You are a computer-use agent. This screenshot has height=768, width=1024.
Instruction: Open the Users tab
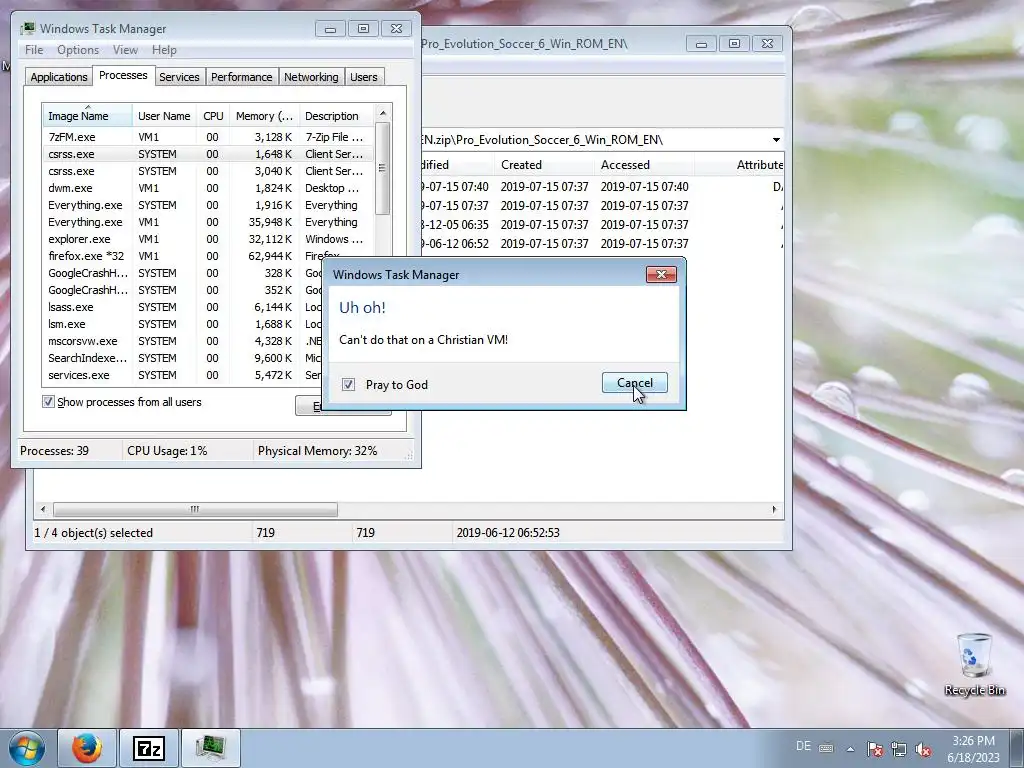pyautogui.click(x=364, y=77)
